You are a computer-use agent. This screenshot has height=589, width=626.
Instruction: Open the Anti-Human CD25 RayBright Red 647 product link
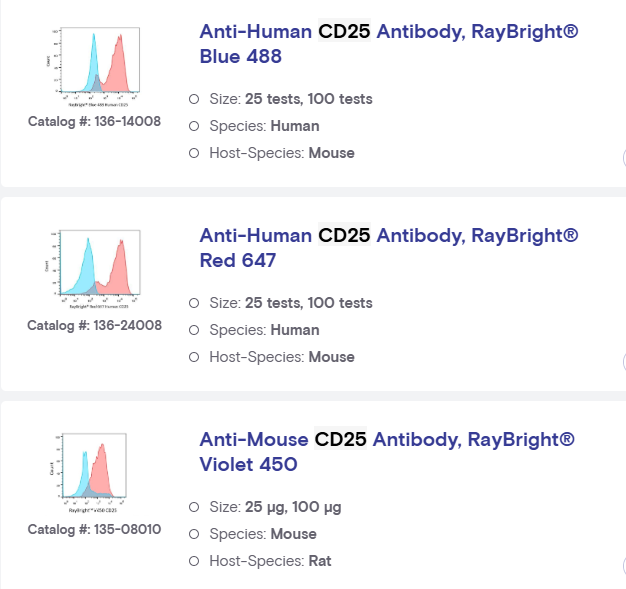pos(388,248)
